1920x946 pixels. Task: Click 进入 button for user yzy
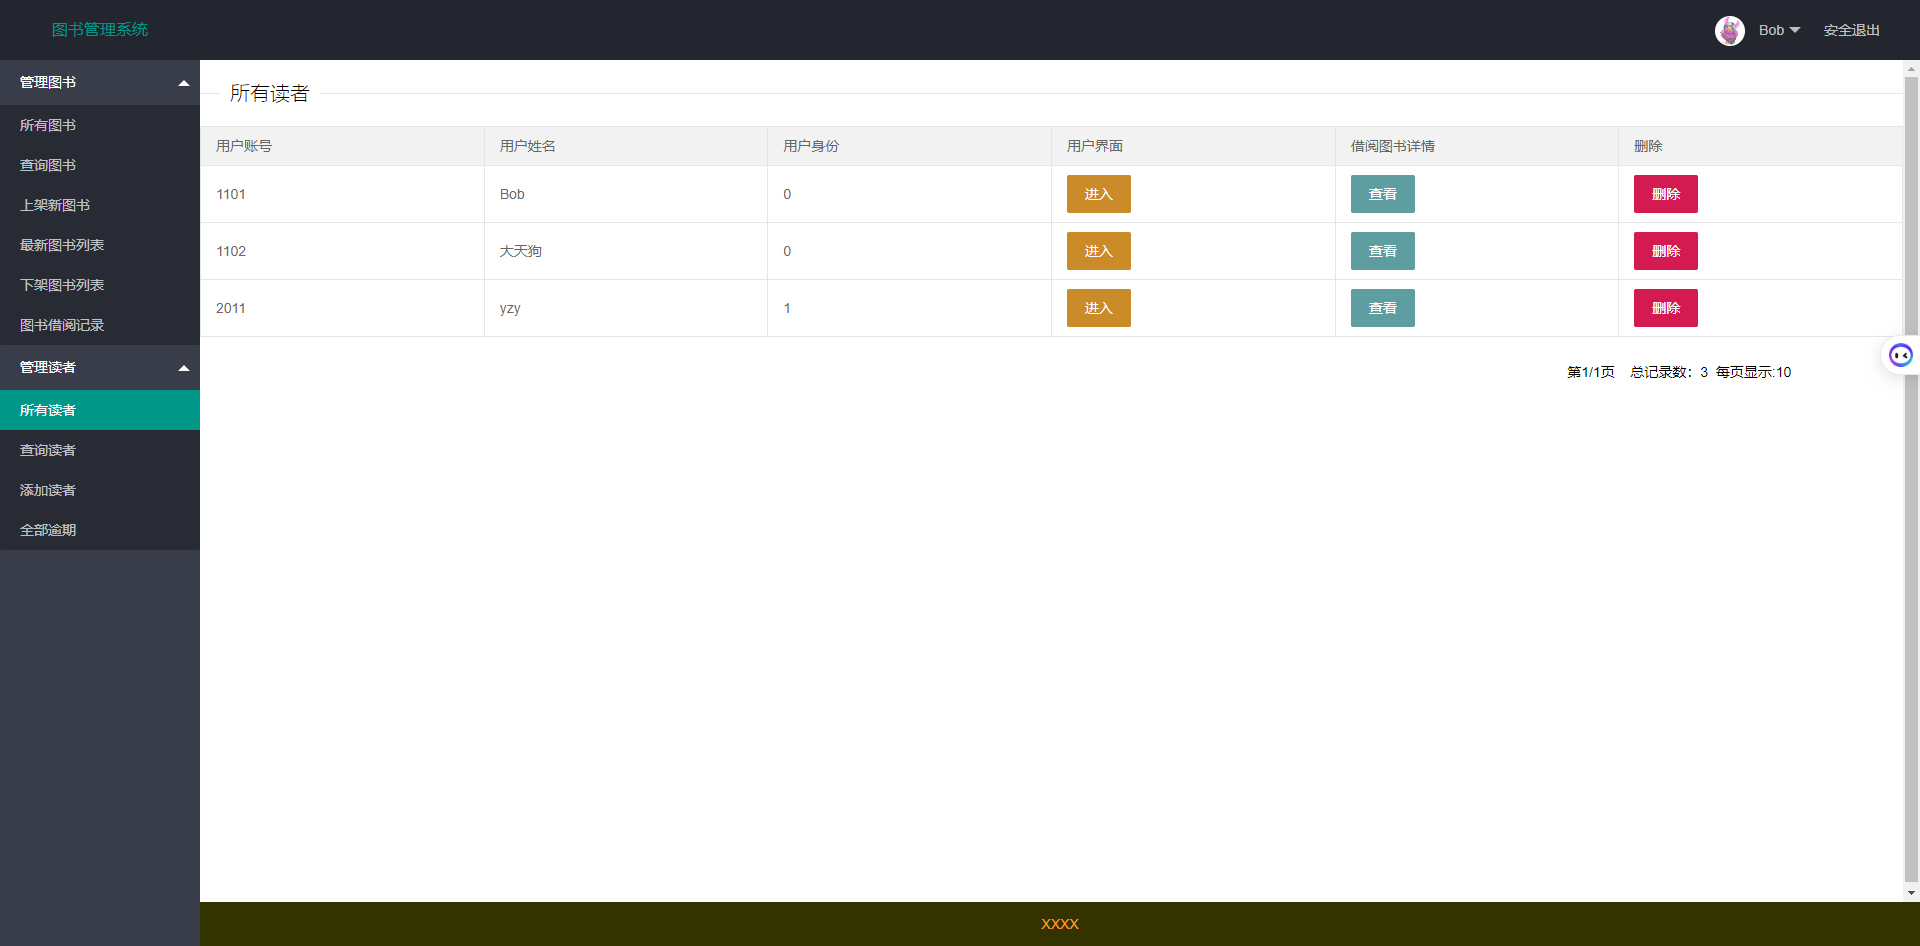(x=1098, y=308)
